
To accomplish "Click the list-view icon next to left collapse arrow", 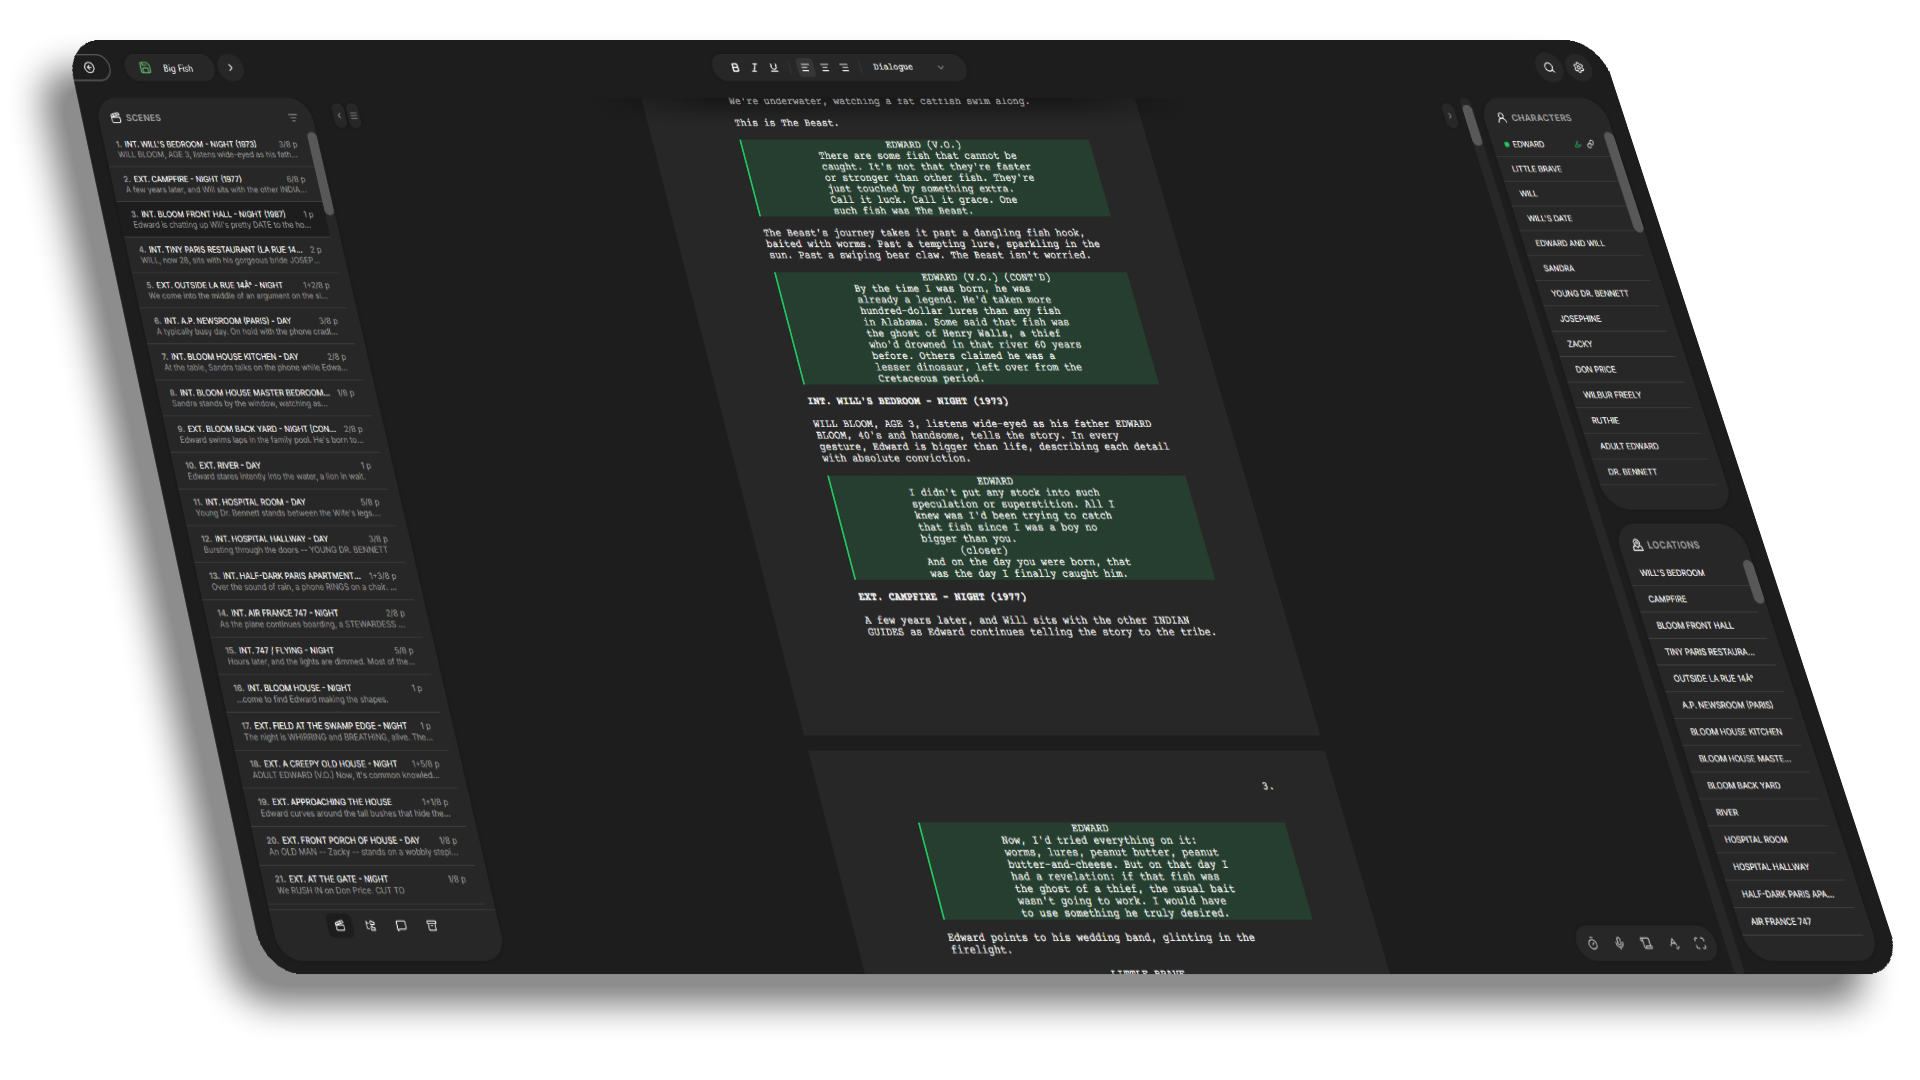I will tap(353, 116).
